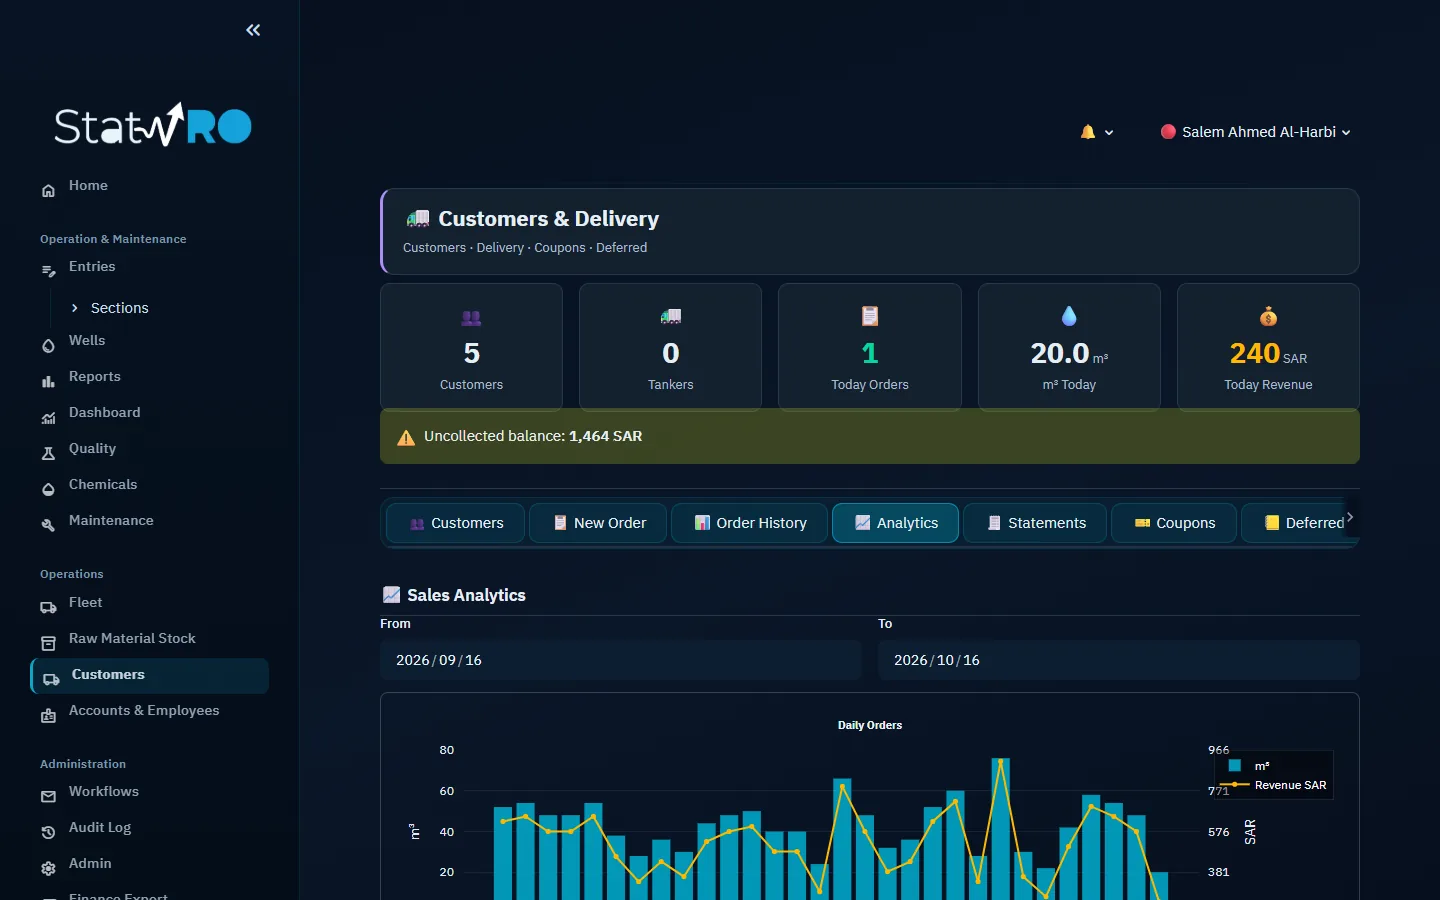The height and width of the screenshot is (900, 1440).
Task: Click the Entries sidebar icon
Action: (x=48, y=271)
